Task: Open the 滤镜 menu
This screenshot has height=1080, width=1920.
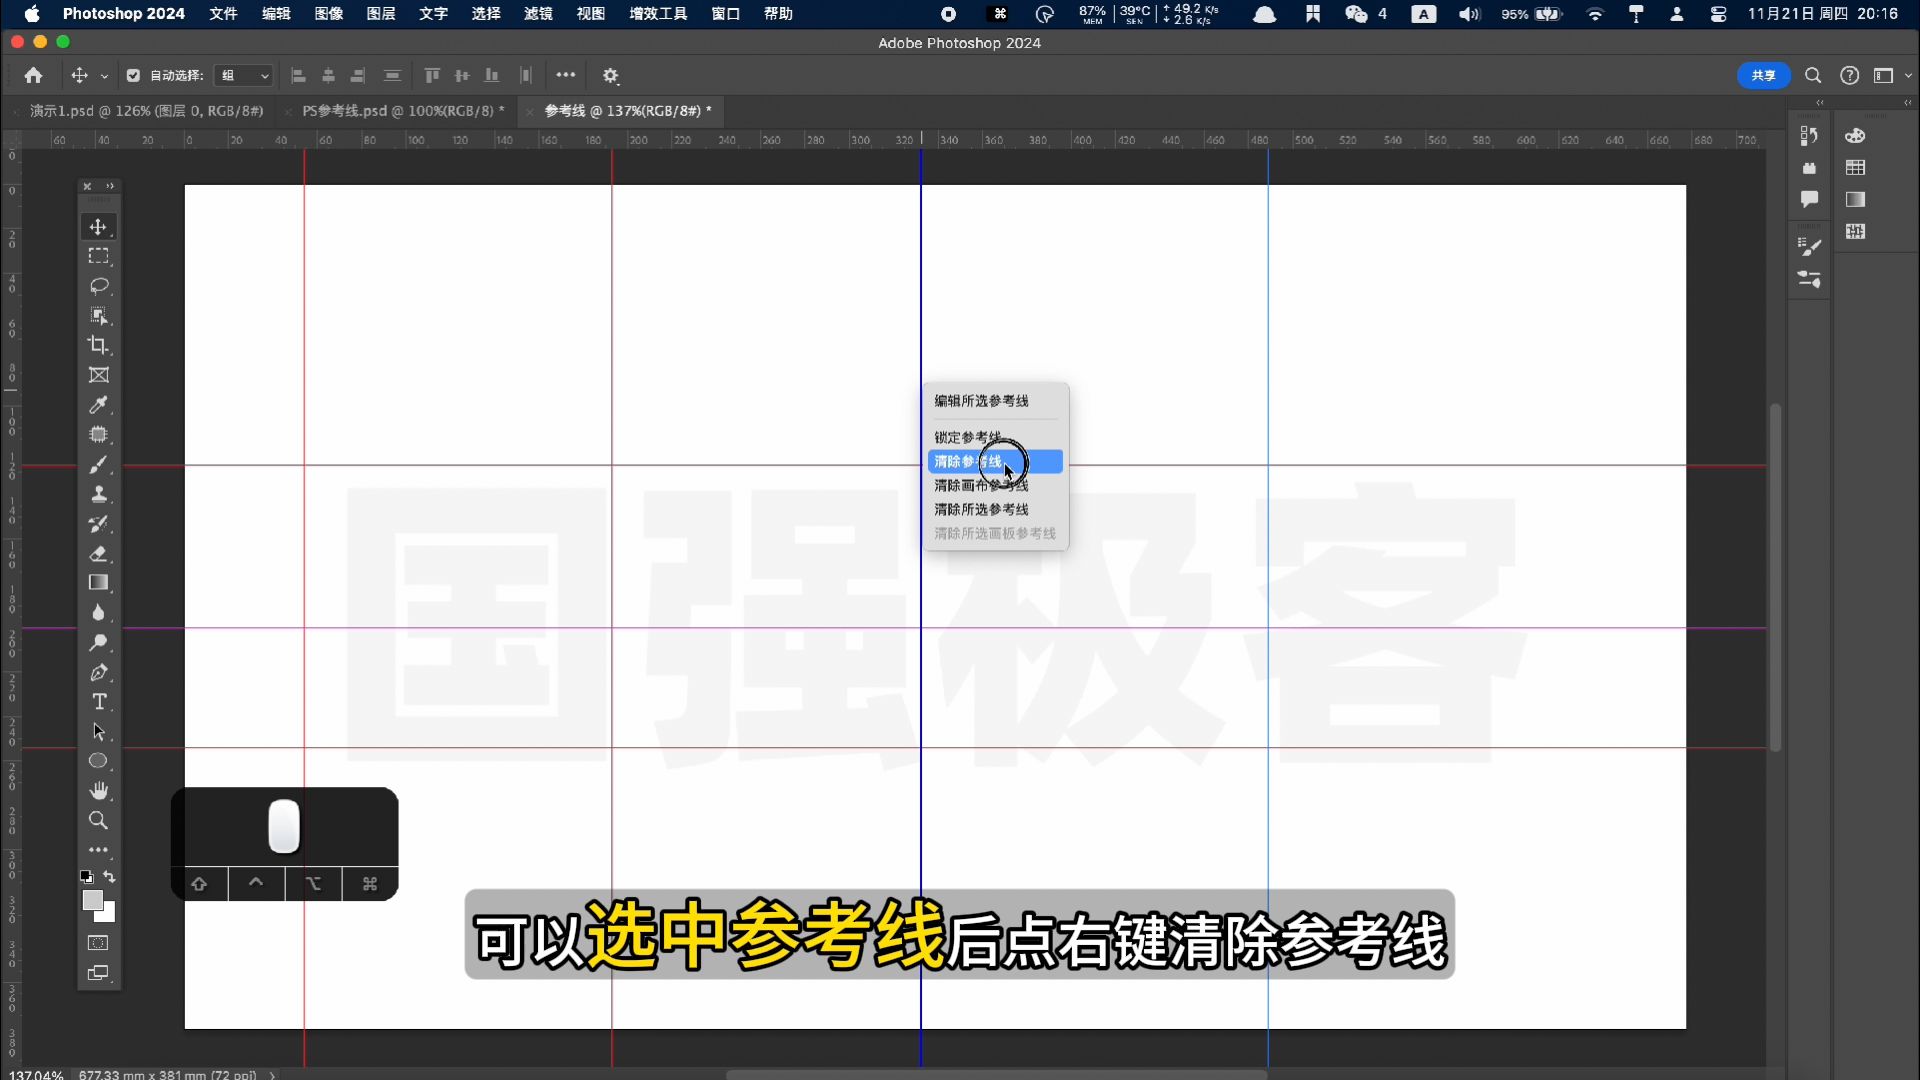Action: (x=538, y=14)
